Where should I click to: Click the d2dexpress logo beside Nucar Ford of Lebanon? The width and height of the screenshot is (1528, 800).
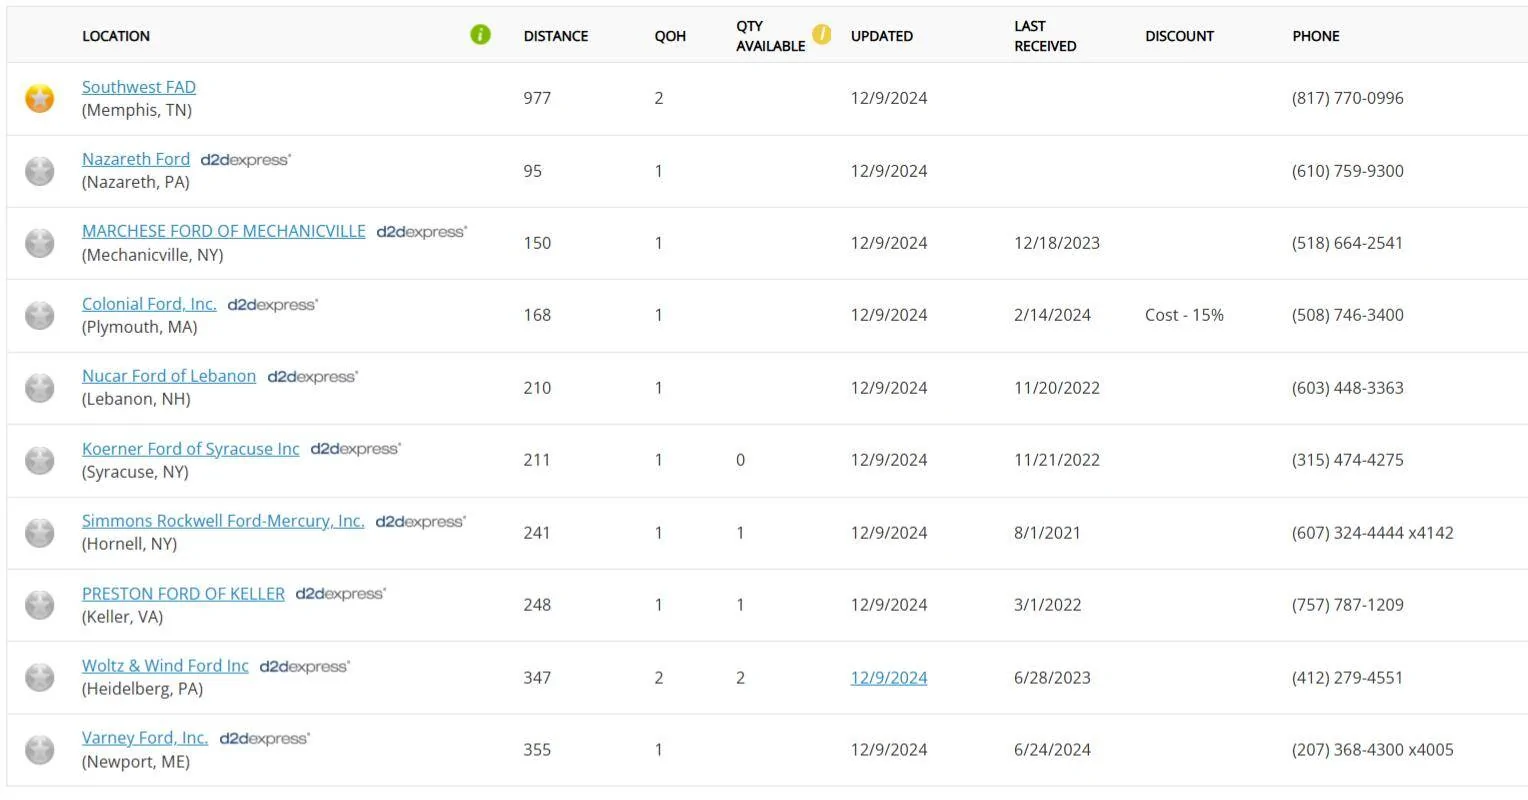(x=312, y=377)
